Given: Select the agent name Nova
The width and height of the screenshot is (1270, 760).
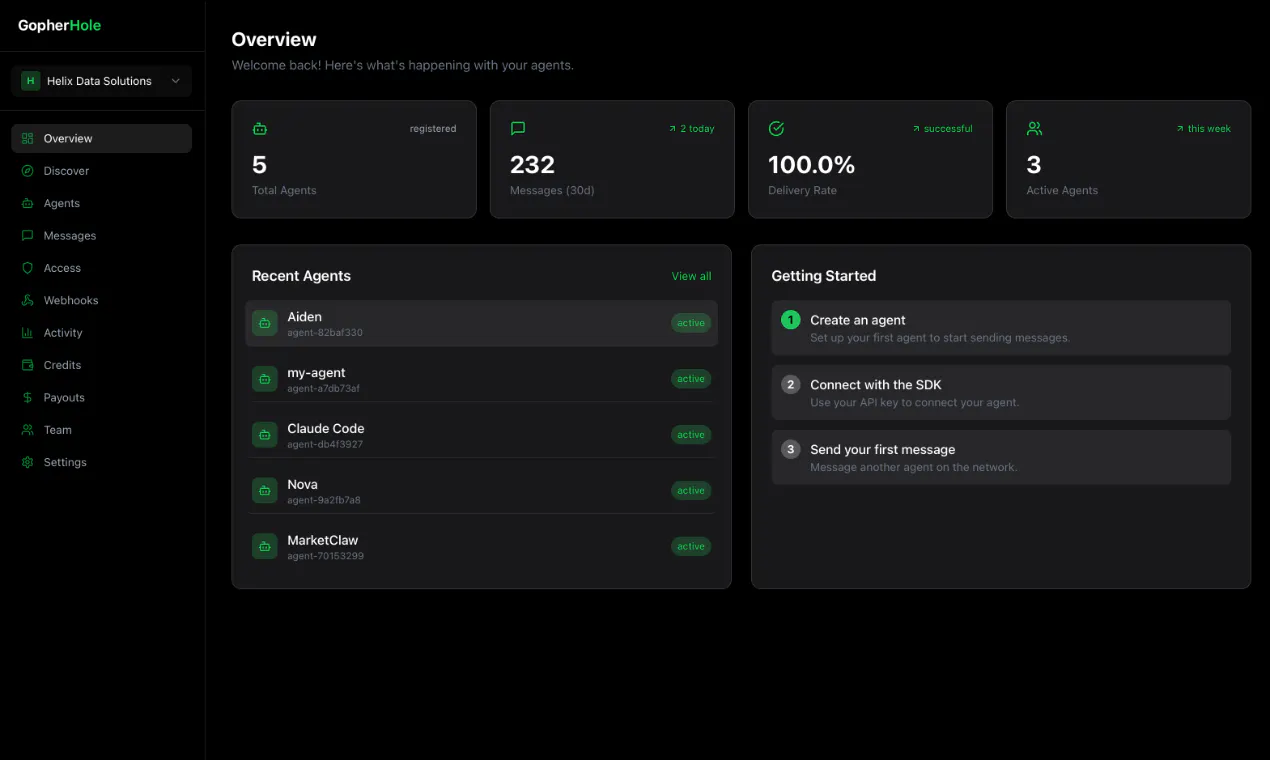Looking at the screenshot, I should [303, 485].
